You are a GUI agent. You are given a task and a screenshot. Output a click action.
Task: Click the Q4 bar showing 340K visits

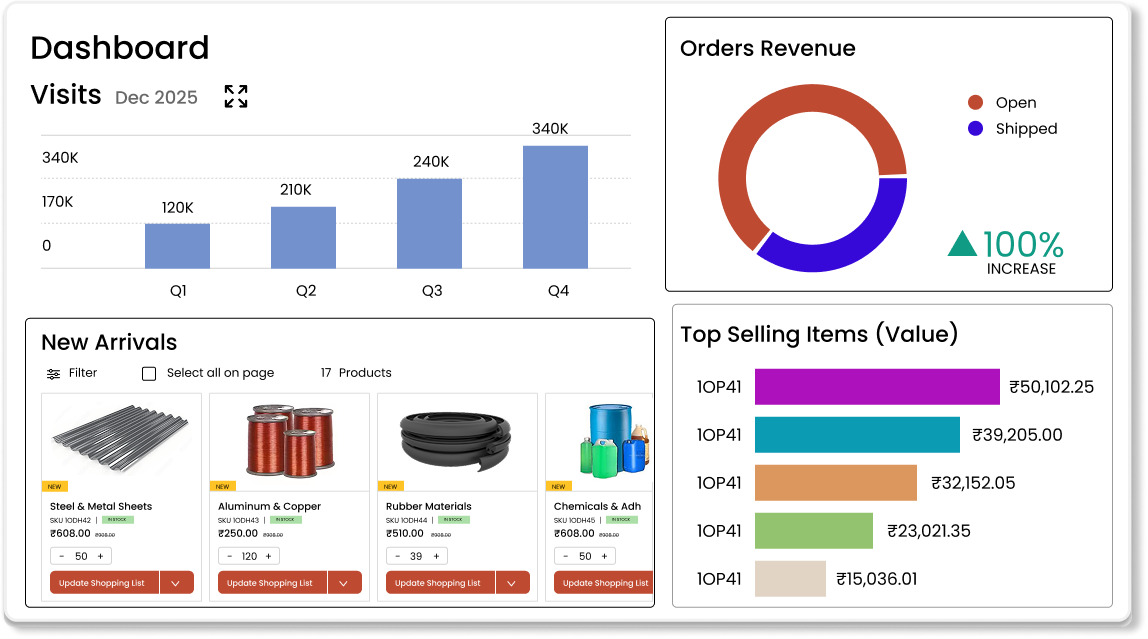(x=557, y=207)
